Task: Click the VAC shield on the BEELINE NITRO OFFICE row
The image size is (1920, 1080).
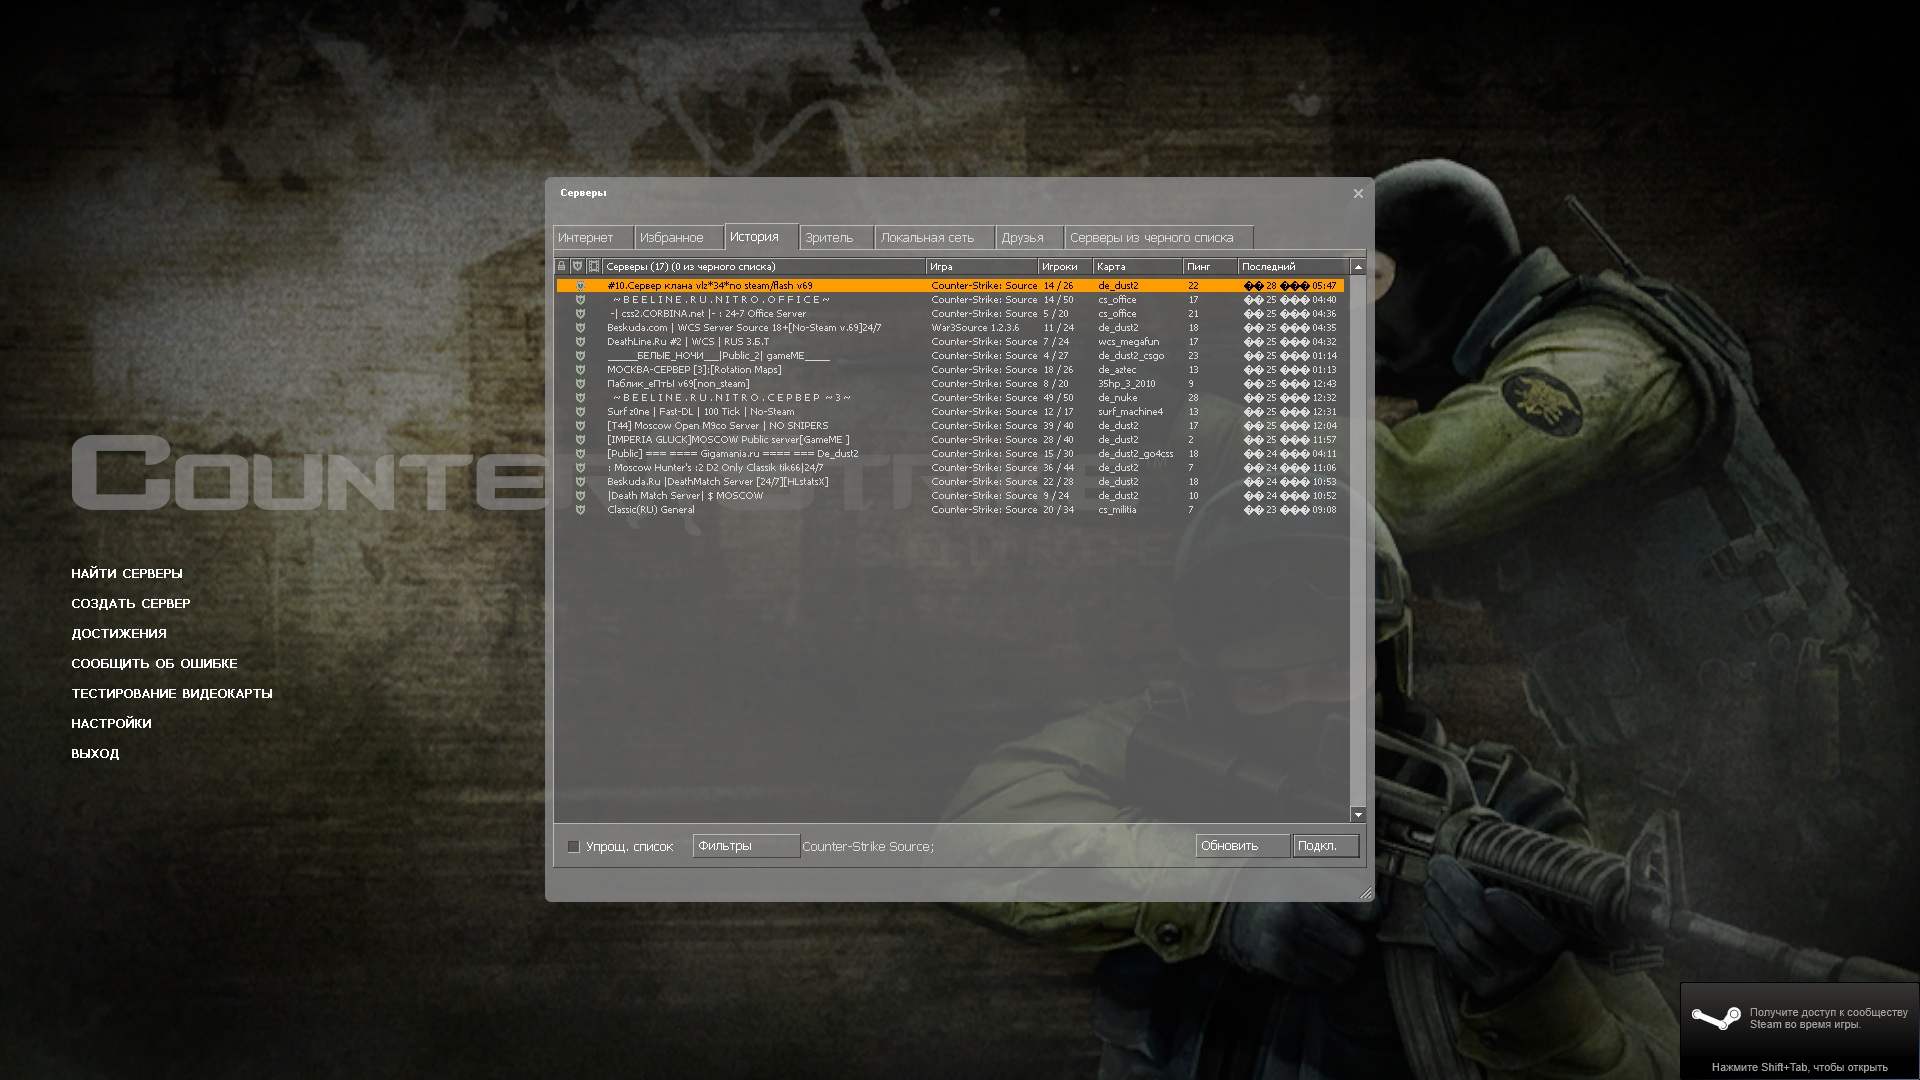Action: click(x=580, y=300)
